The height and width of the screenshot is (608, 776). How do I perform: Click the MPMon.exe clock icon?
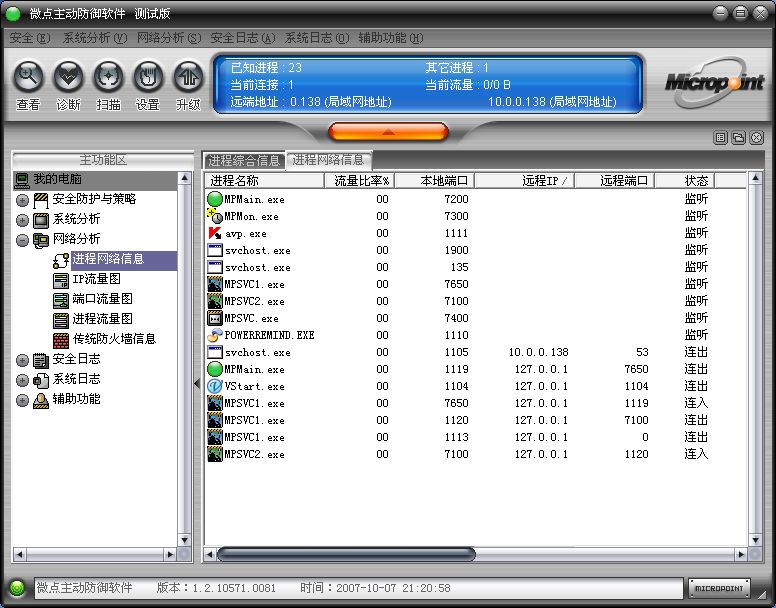pos(215,216)
